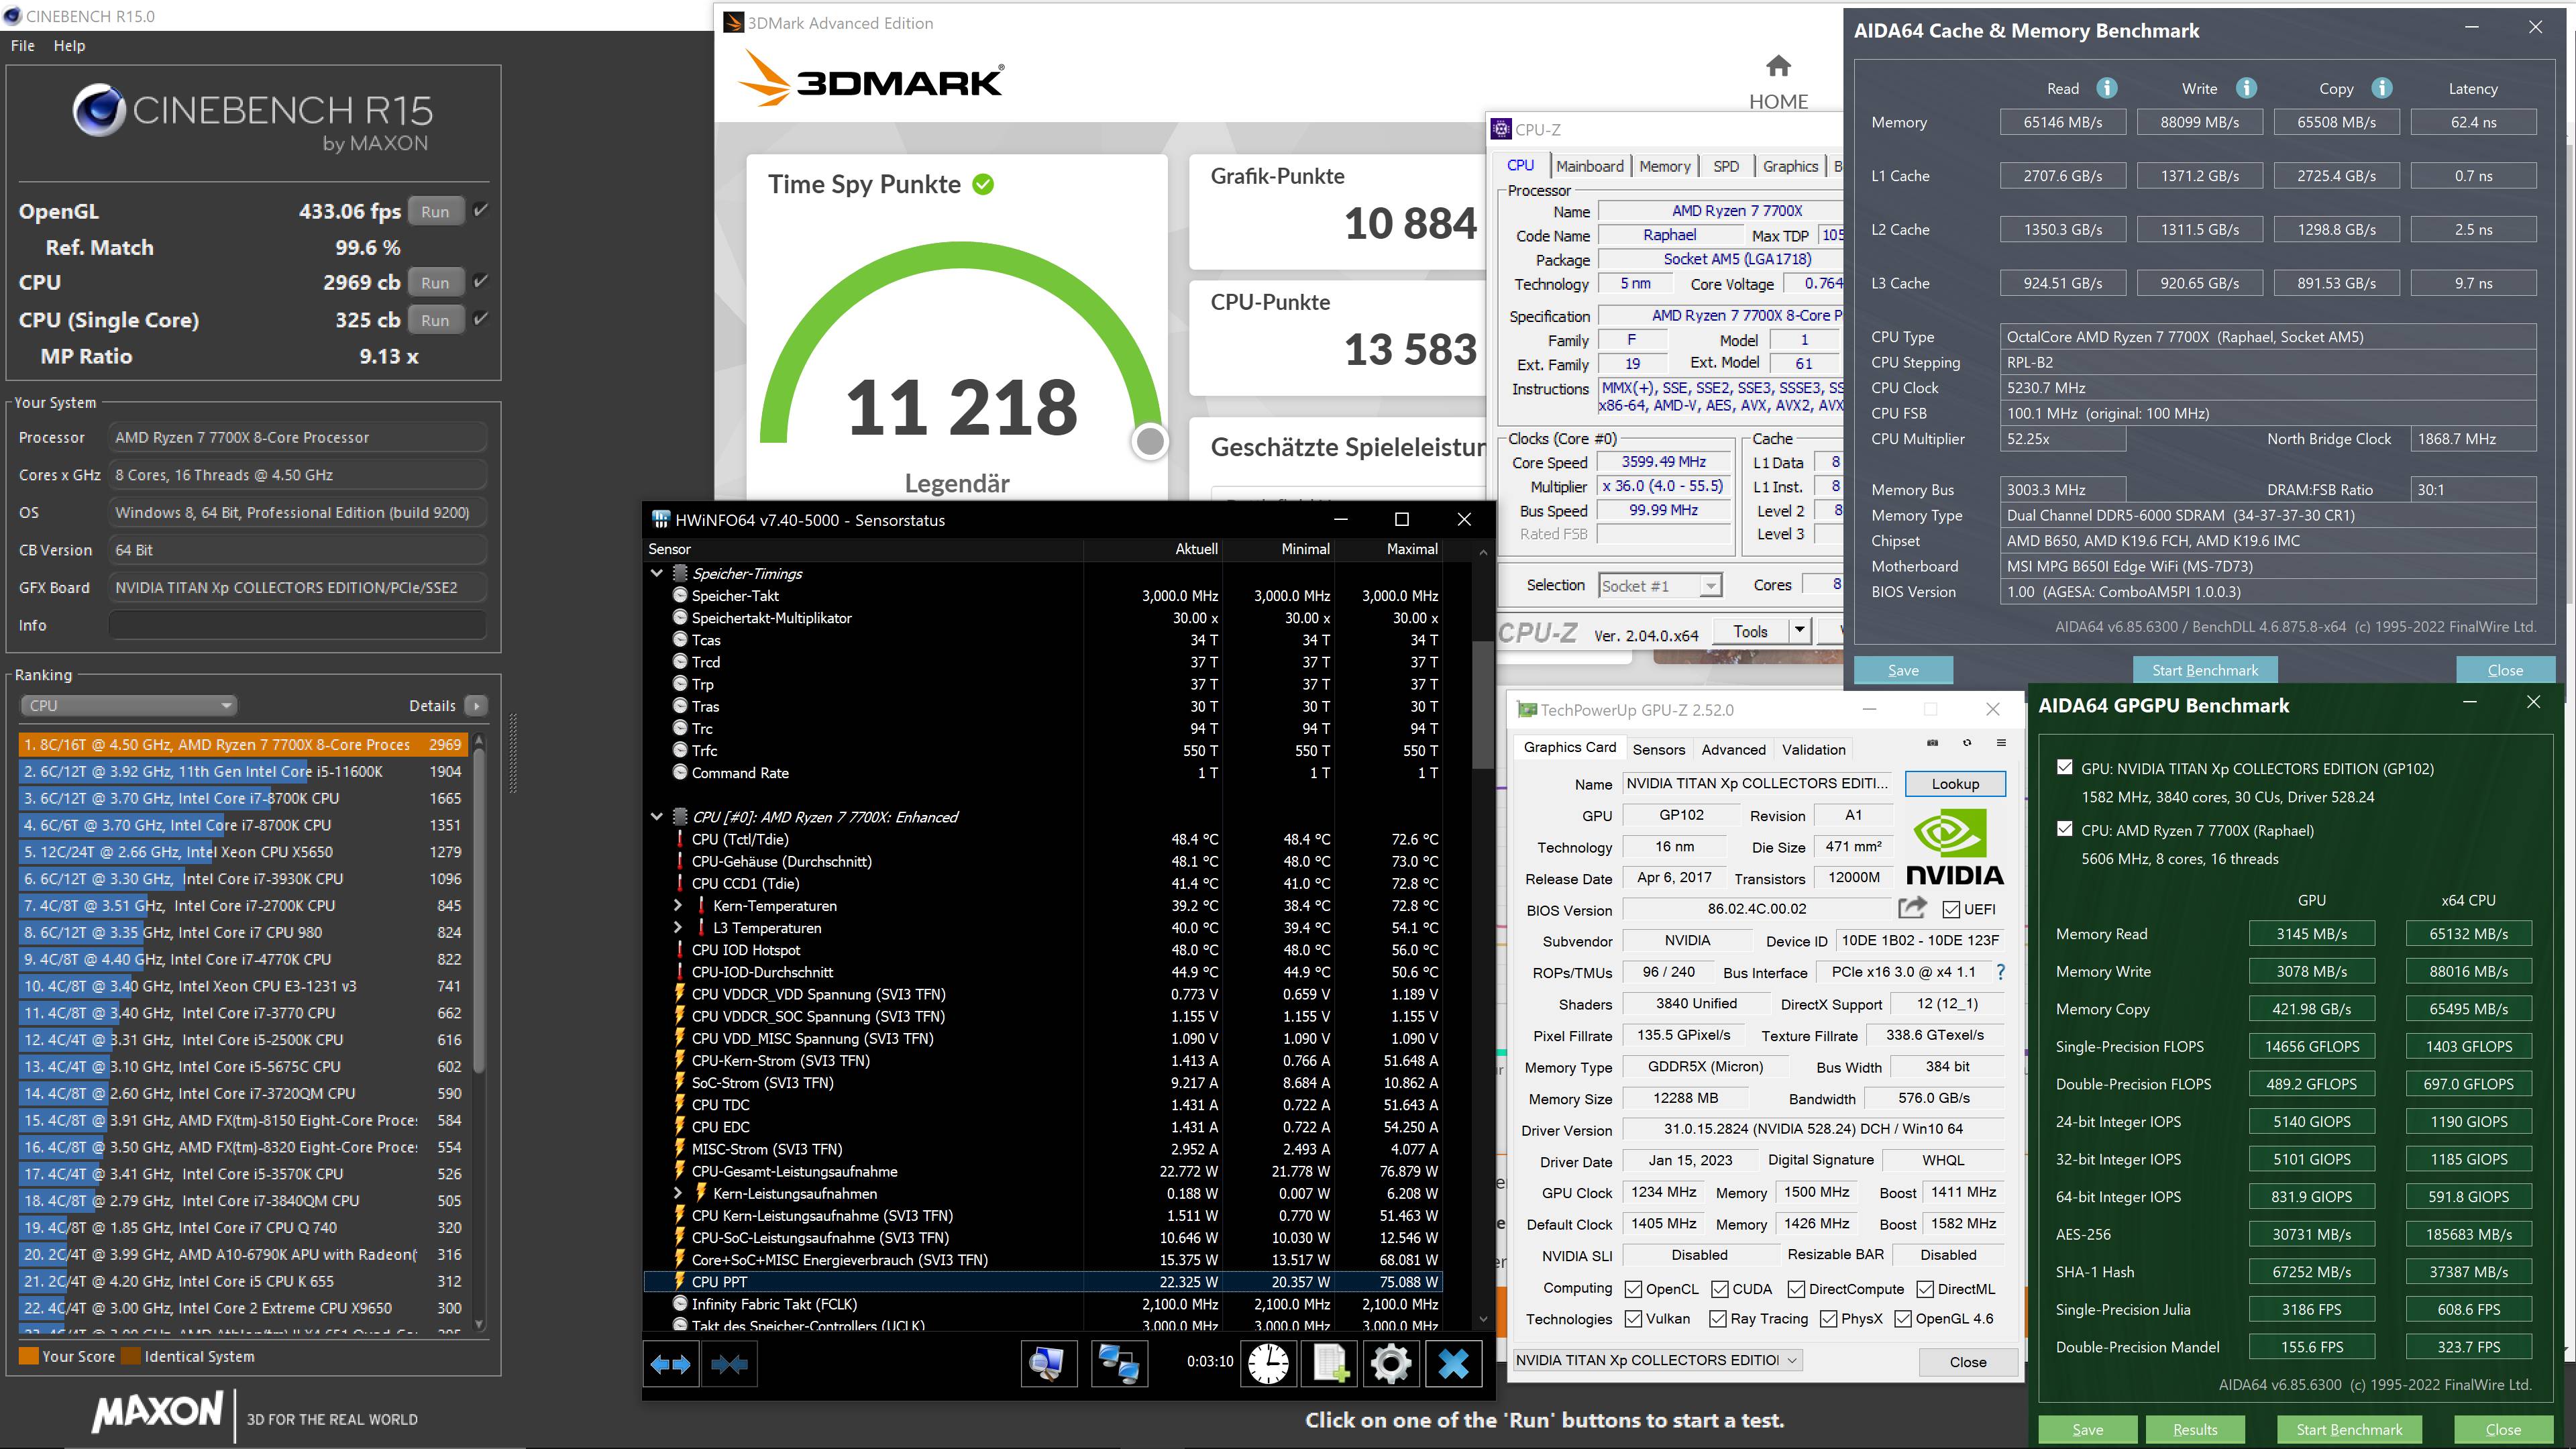Click Results button in AIDA64 GPGPU
Screen dimensions: 2576x1449
tap(2195, 1430)
